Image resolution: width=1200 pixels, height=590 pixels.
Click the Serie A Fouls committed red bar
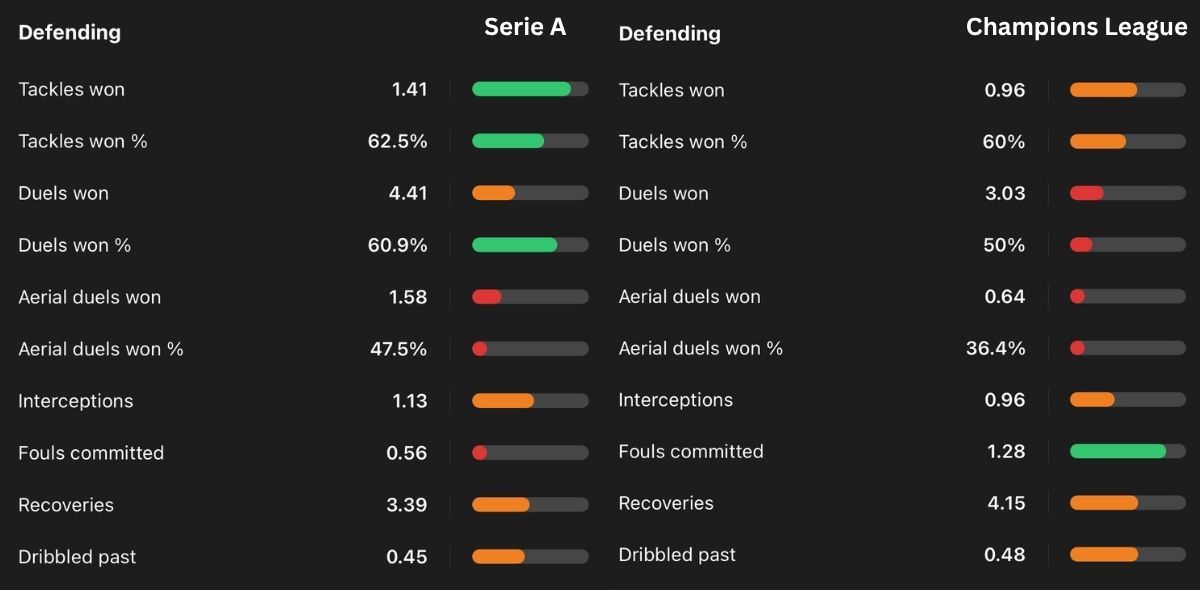(x=479, y=453)
